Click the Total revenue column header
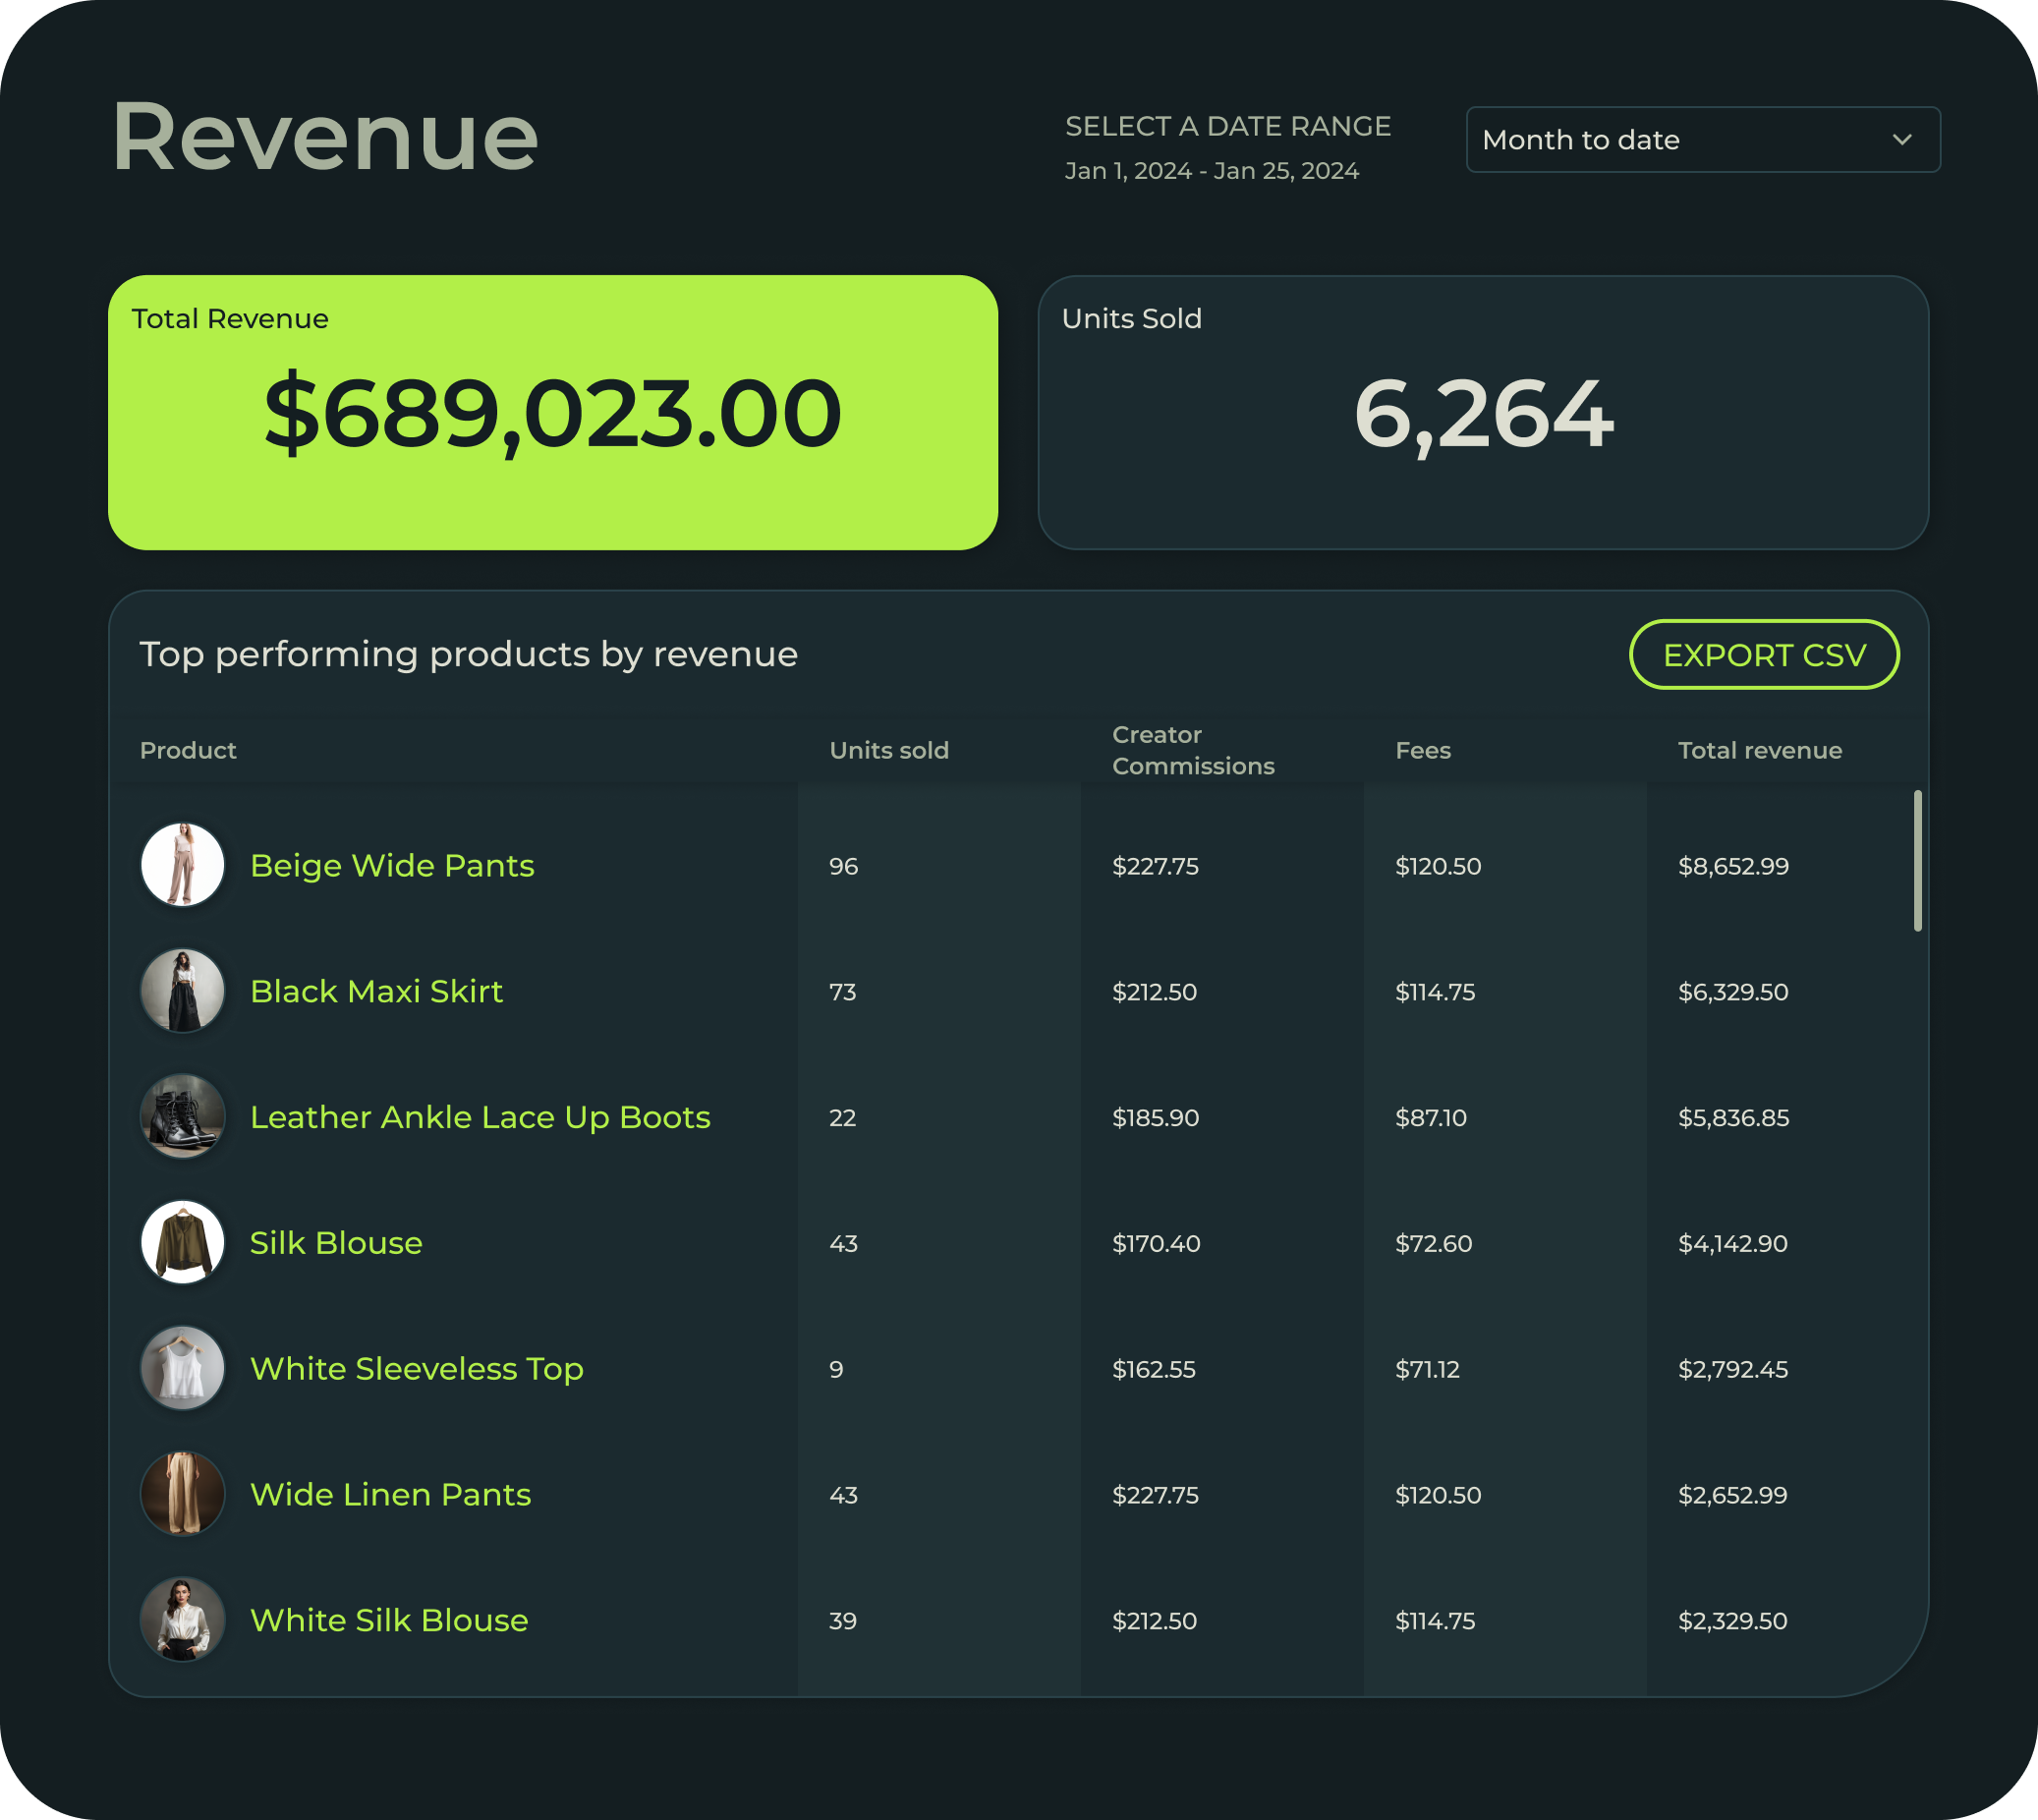The image size is (2038, 1820). point(1759,751)
